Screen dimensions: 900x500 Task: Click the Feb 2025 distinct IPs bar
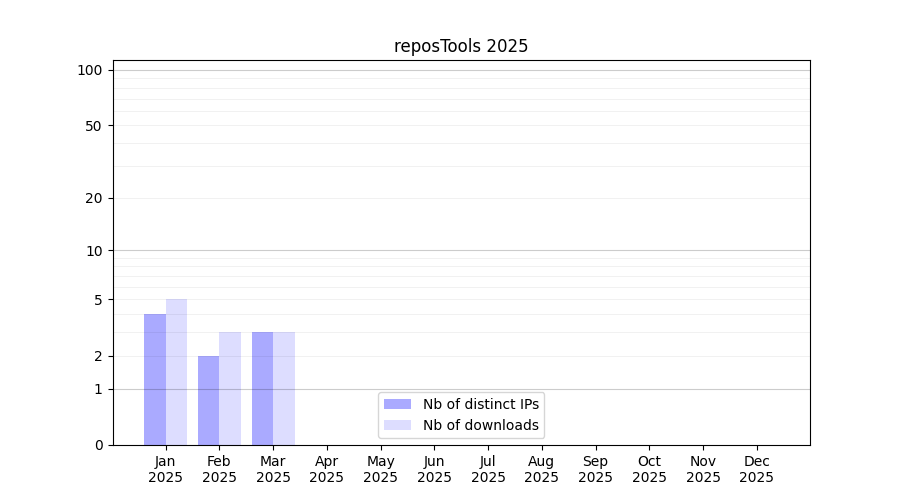click(x=208, y=400)
